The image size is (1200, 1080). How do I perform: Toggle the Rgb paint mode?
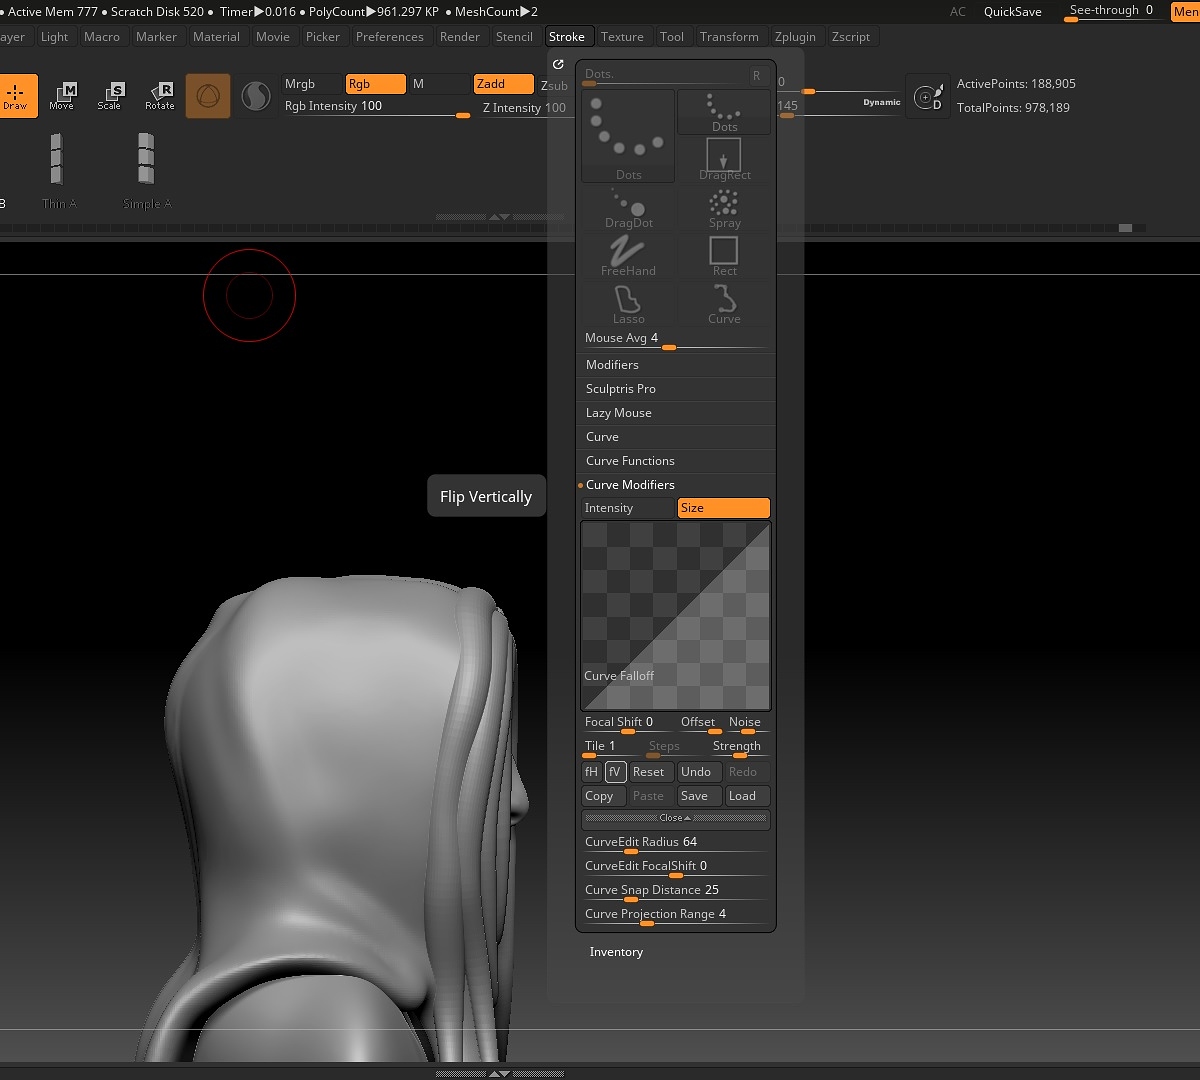pos(375,84)
